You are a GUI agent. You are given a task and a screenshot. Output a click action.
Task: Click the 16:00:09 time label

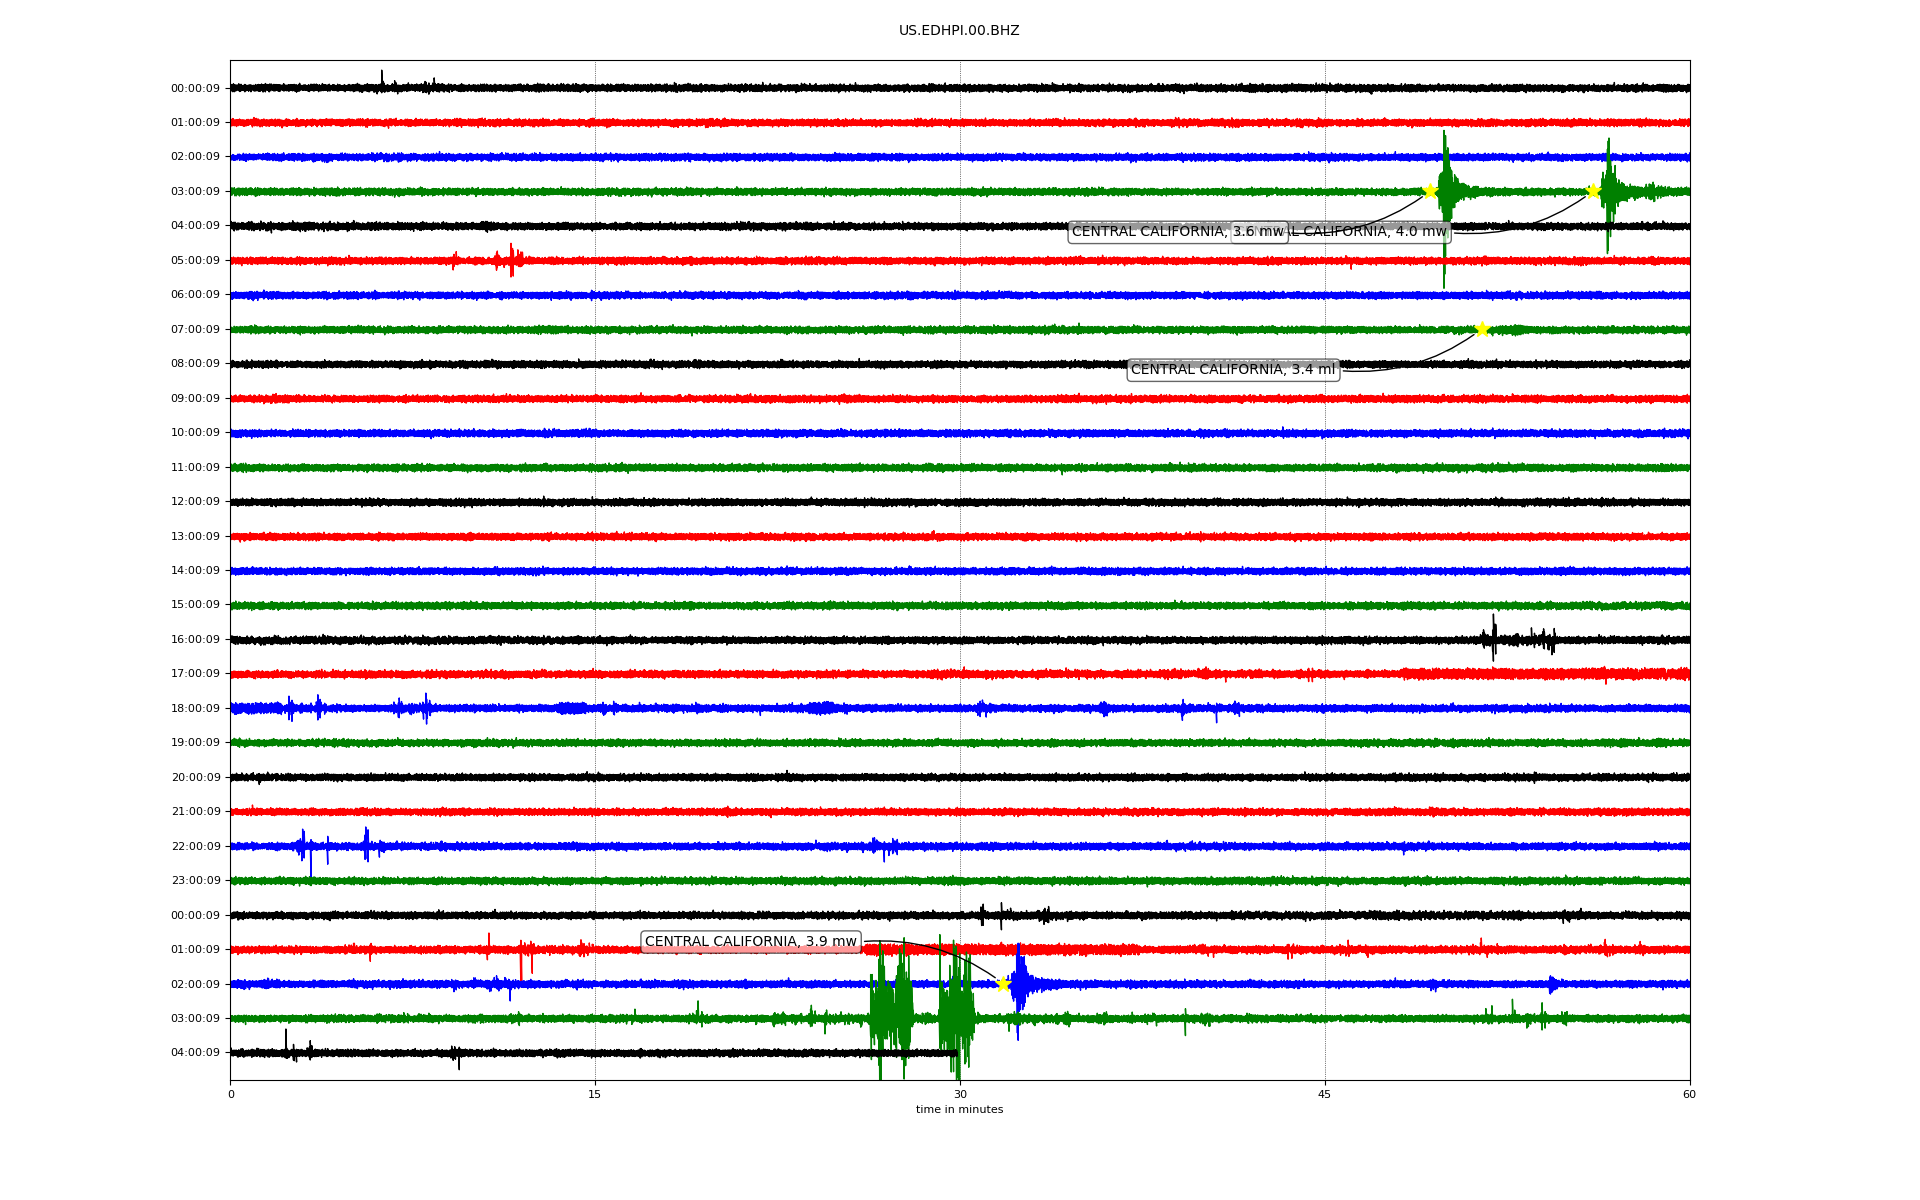coord(195,640)
